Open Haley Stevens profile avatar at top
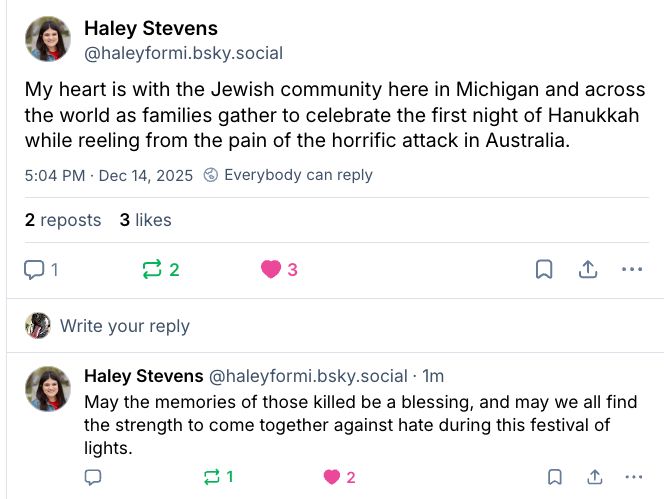Screen dimensions: 664x499 [x=47, y=39]
